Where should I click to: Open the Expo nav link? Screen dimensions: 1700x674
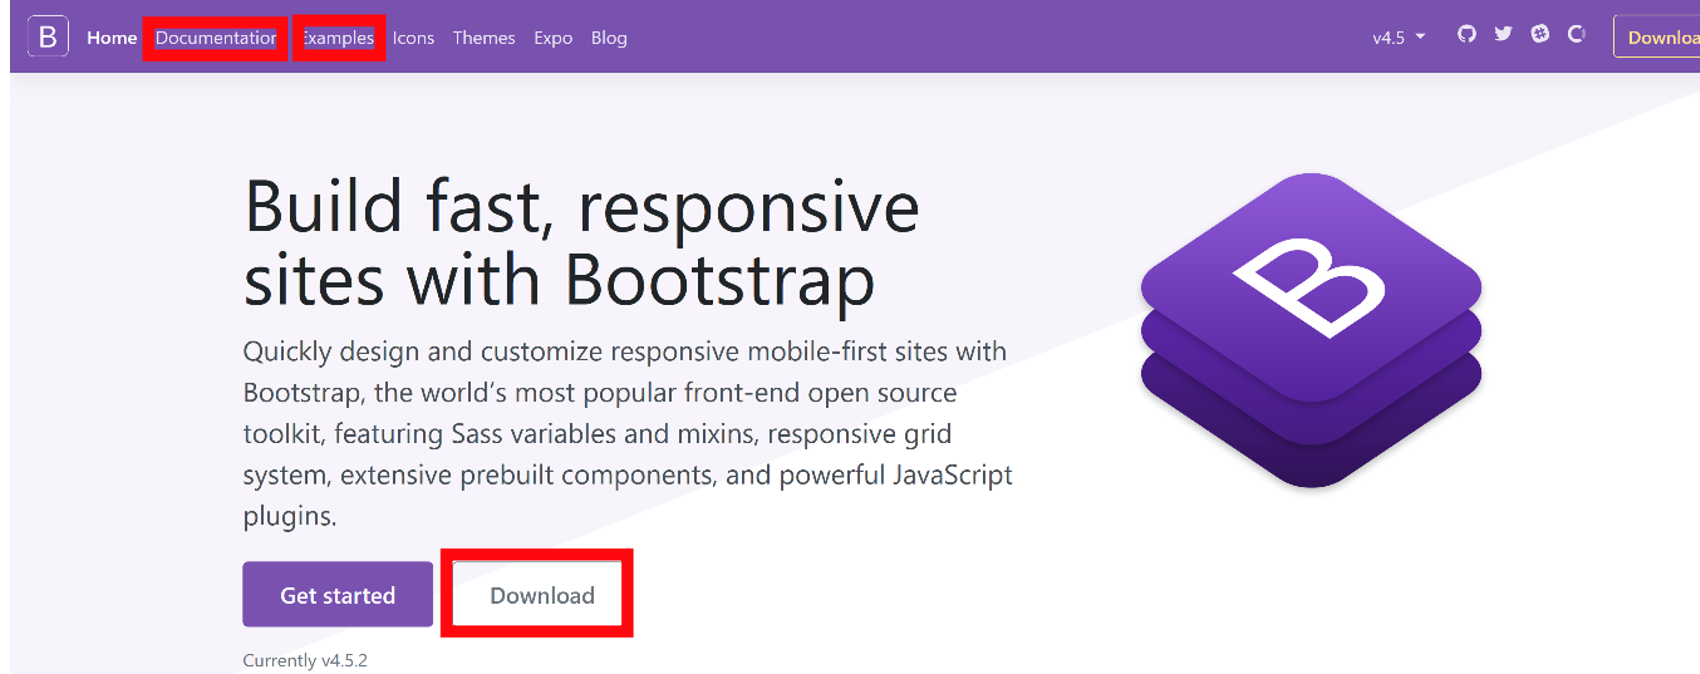[553, 38]
